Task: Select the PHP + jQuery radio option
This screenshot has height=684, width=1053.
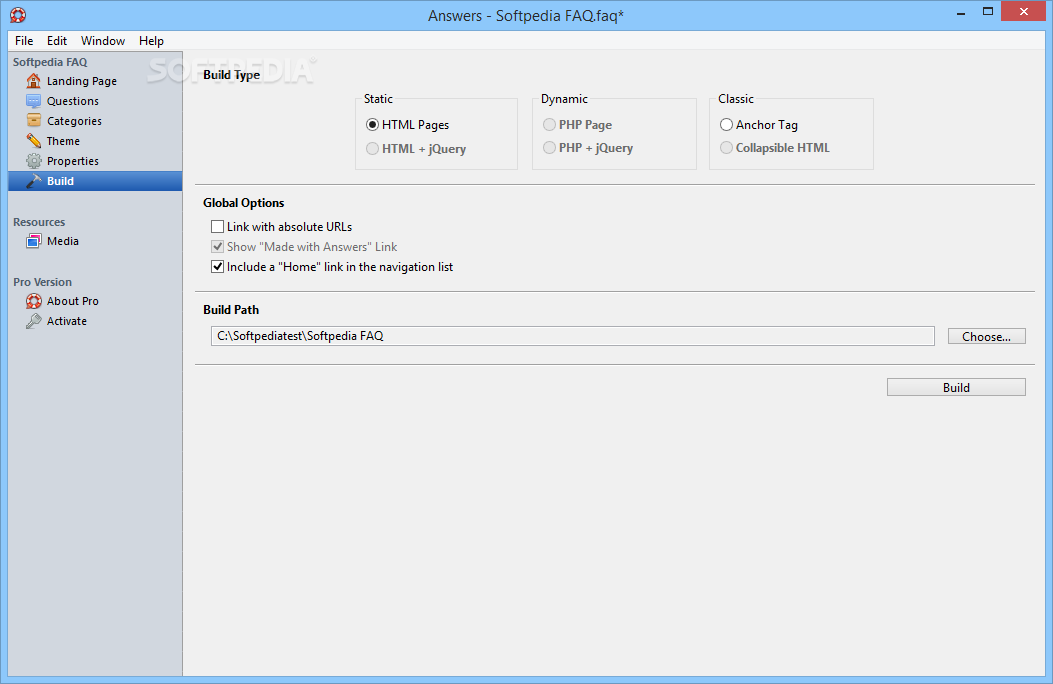Action: click(x=549, y=148)
